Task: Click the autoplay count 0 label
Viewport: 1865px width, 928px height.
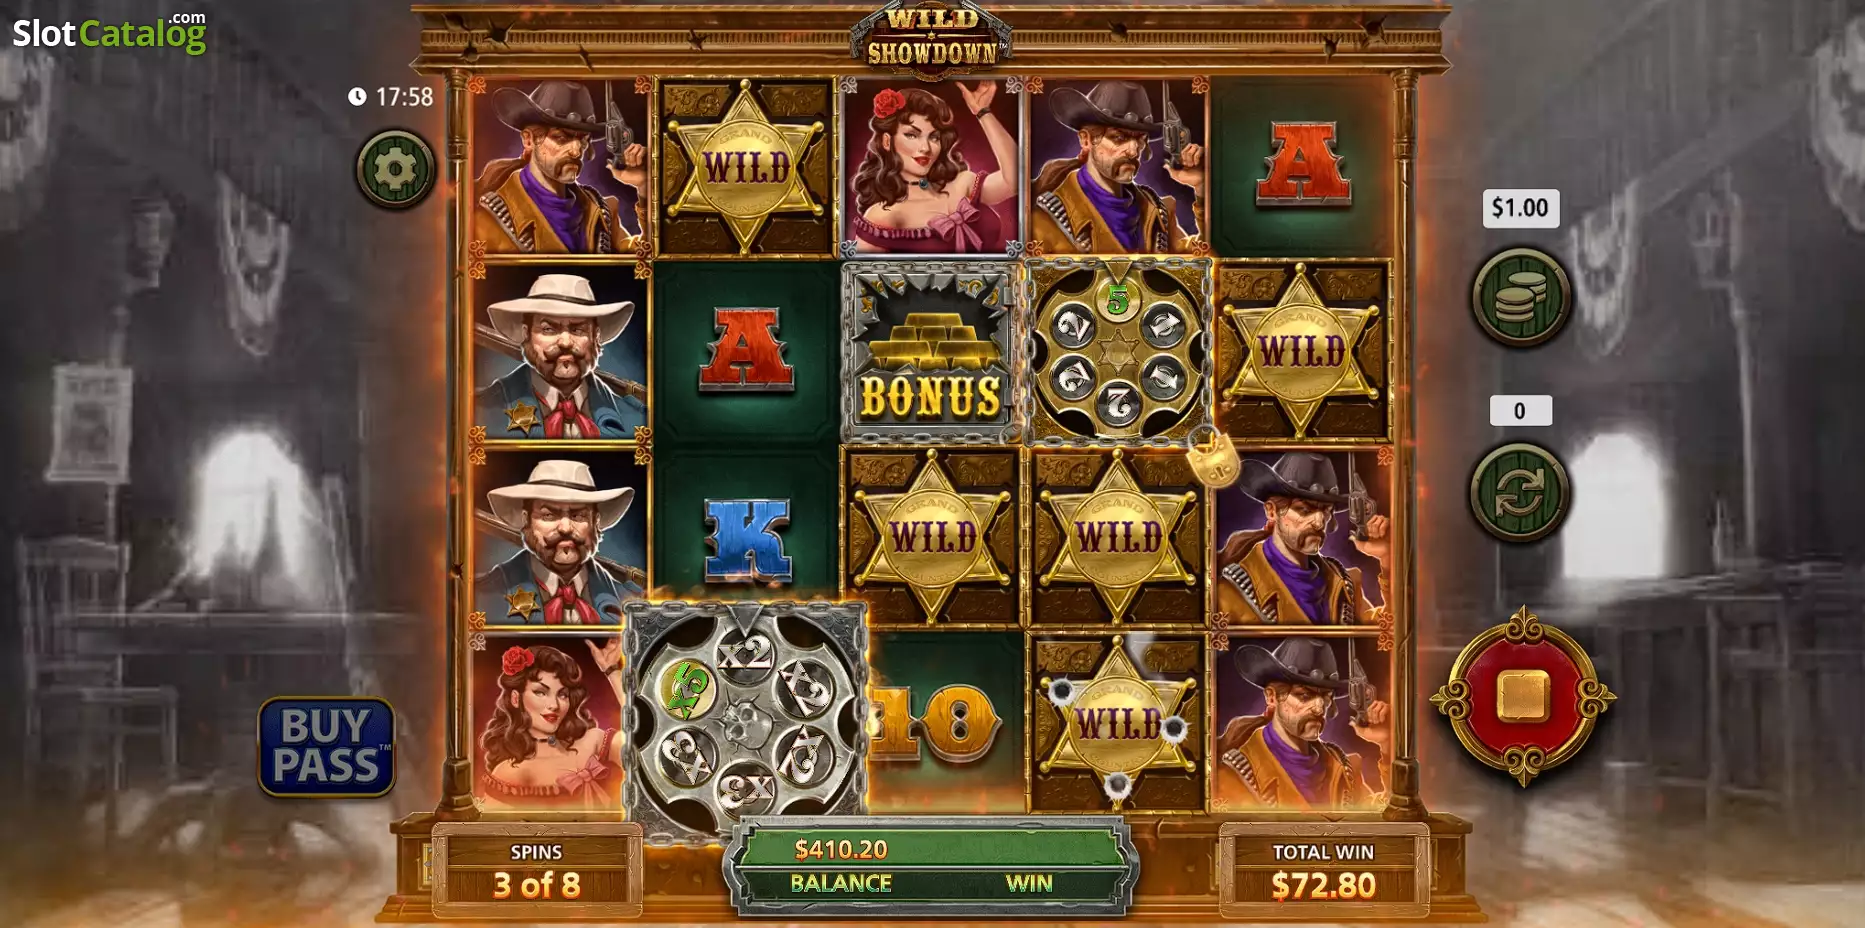Action: point(1520,411)
